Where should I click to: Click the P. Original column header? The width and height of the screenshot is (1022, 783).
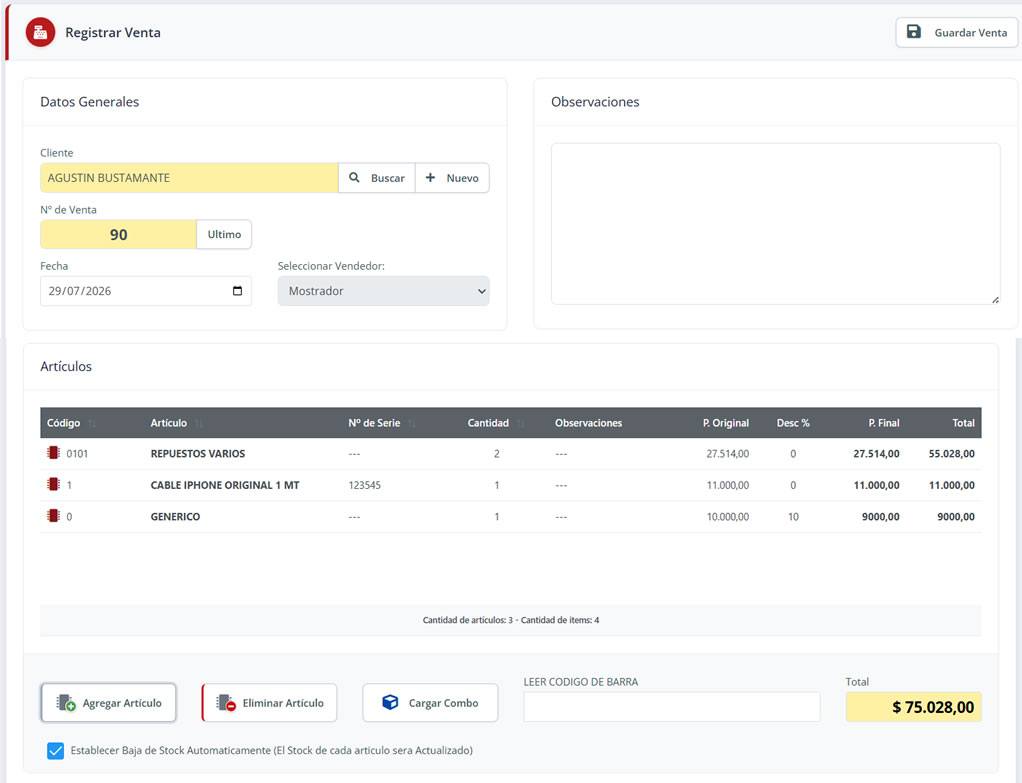(725, 423)
